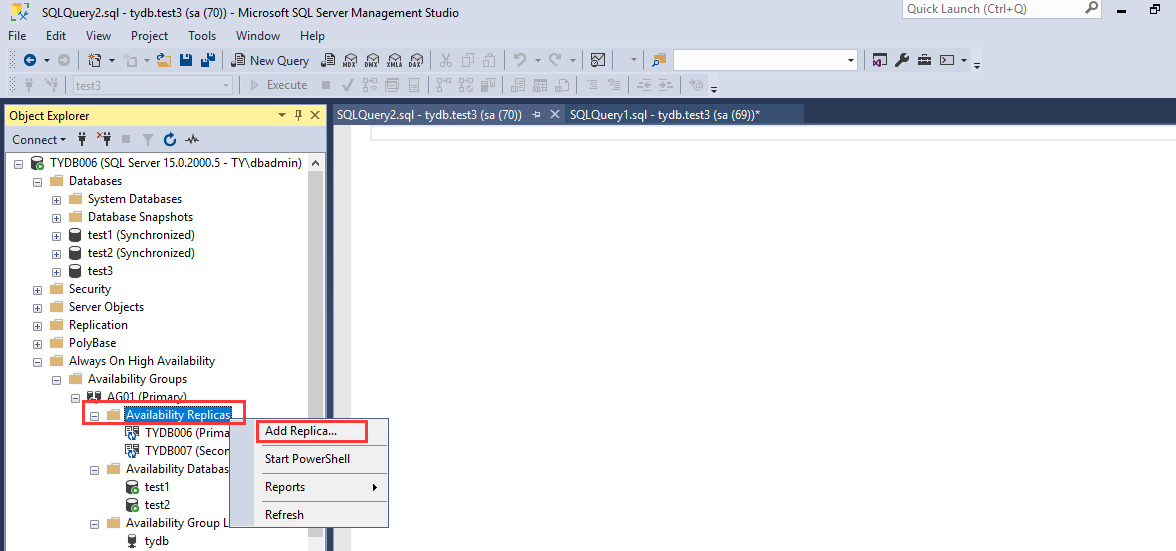Click the Database Engine Query icon
The width and height of the screenshot is (1176, 551).
click(x=328, y=60)
